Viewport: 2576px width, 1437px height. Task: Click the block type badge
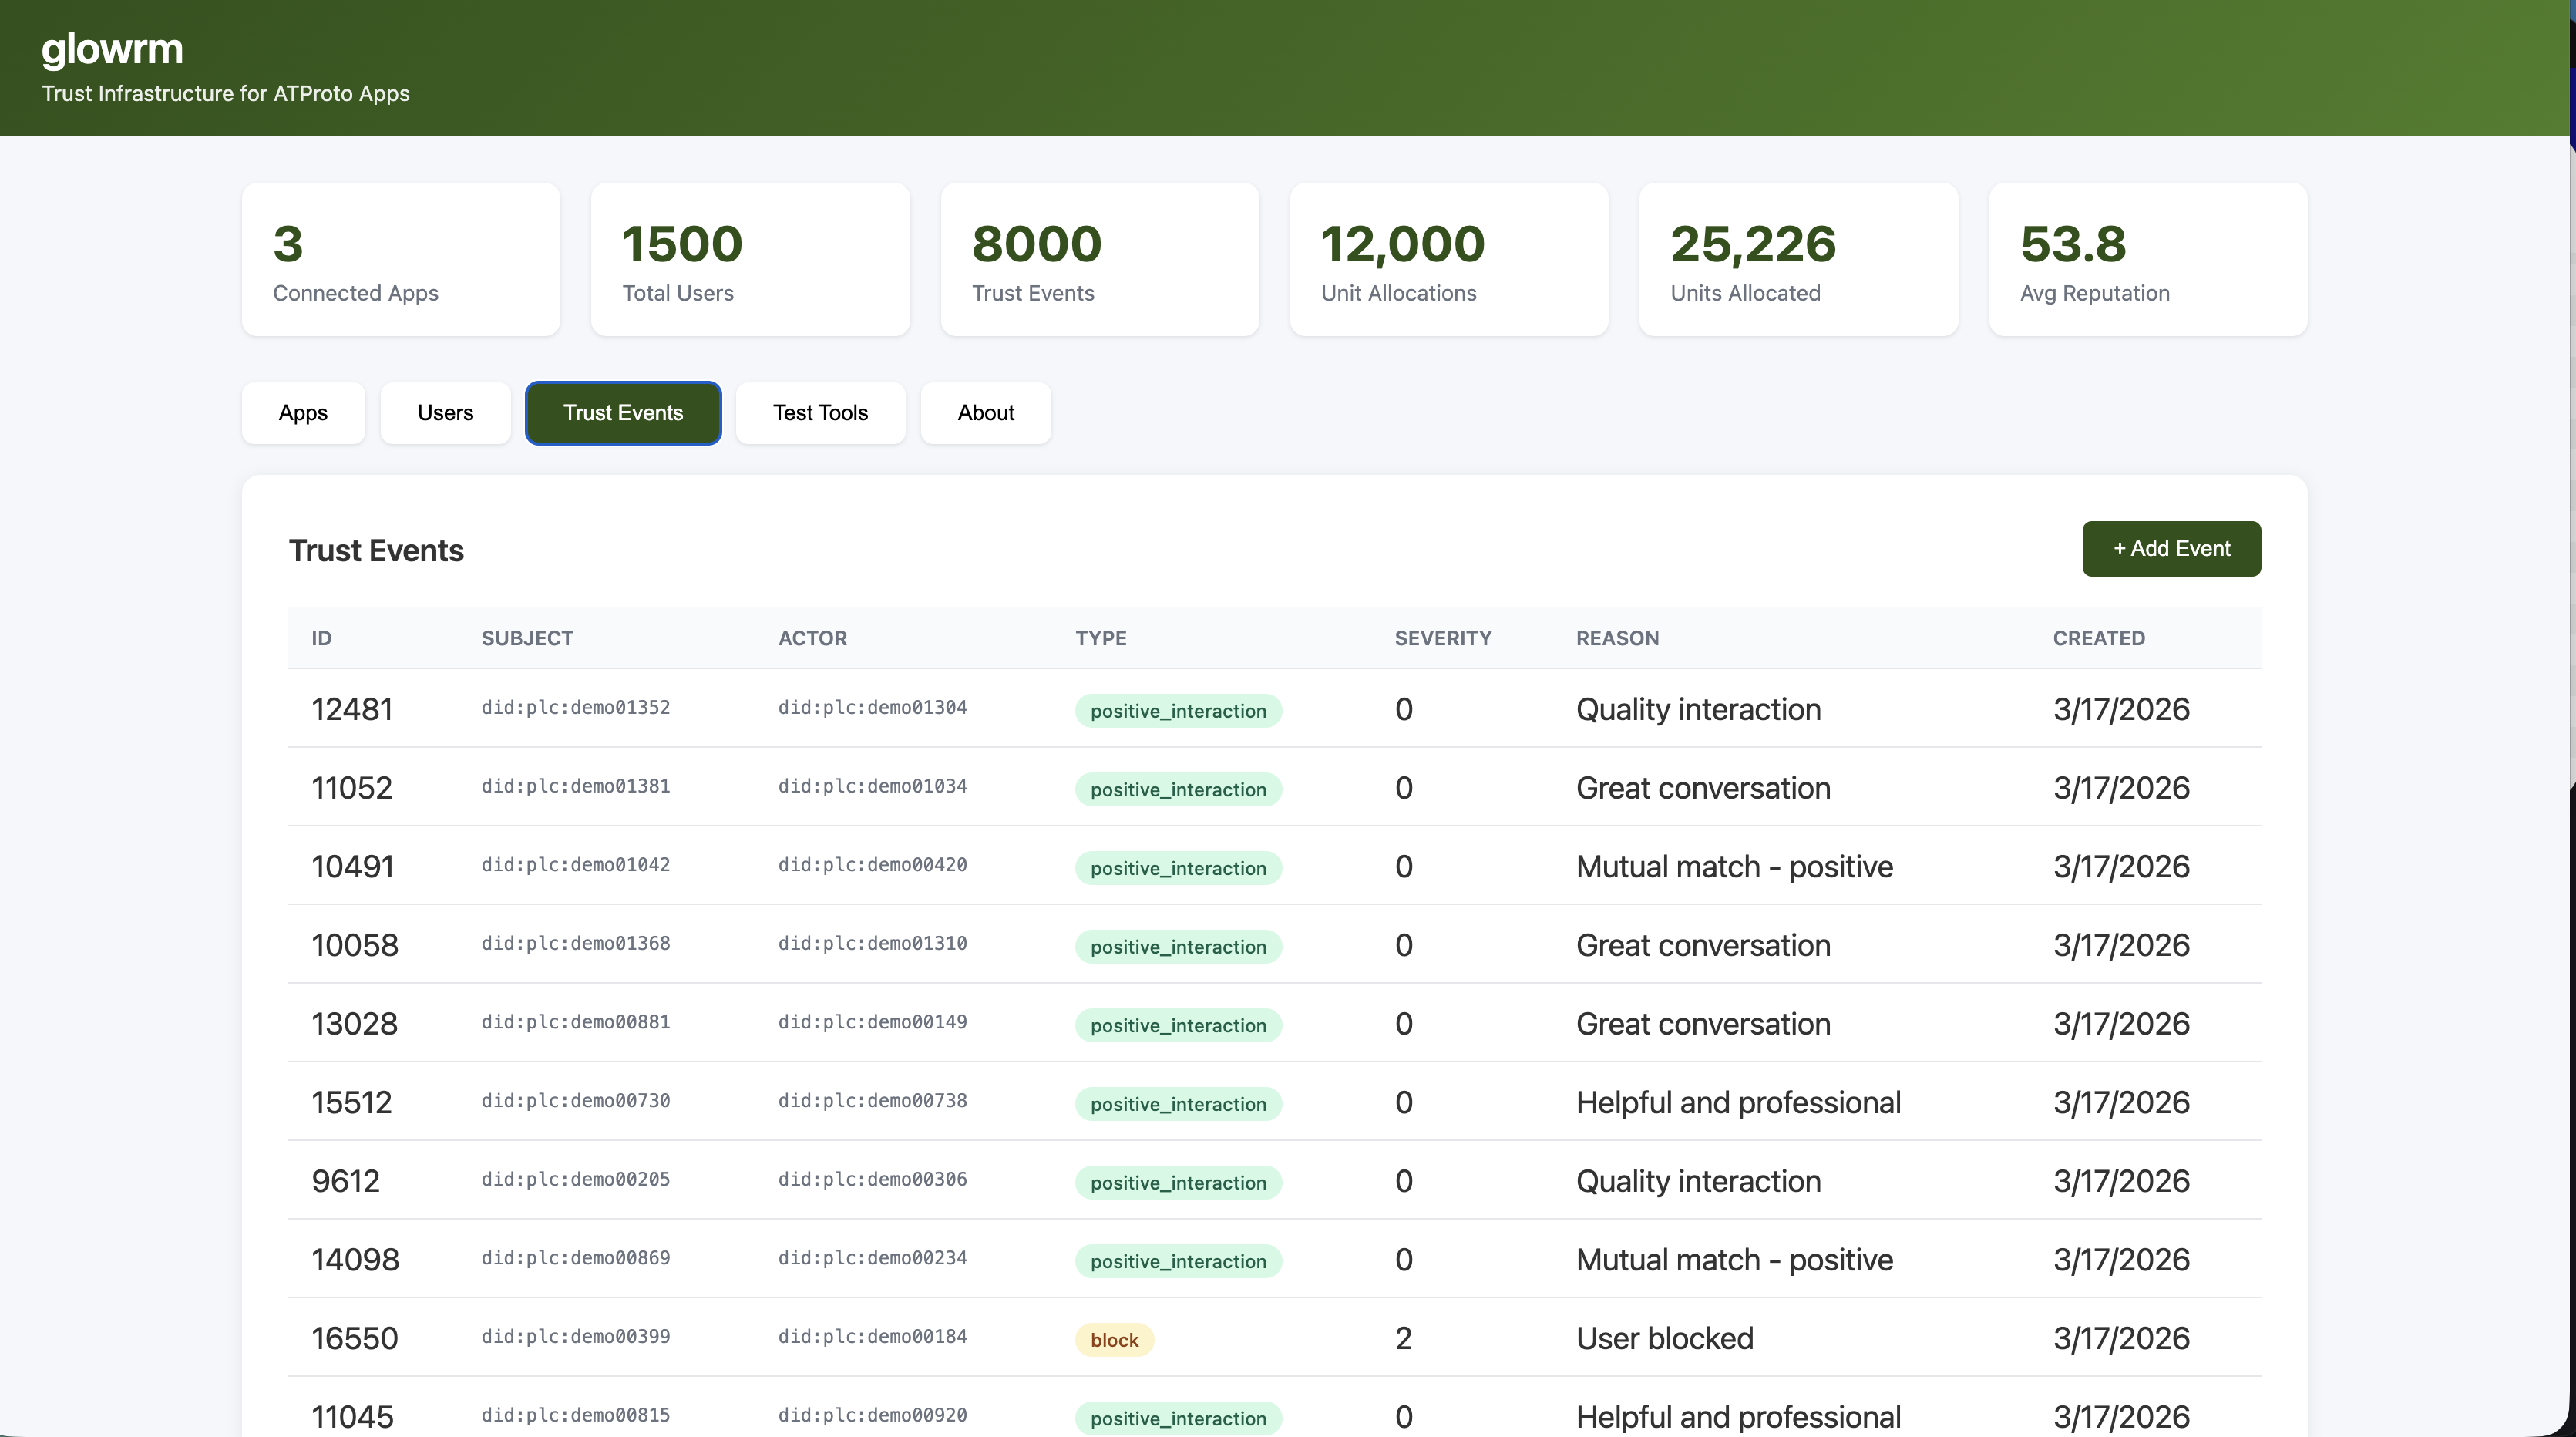[x=1114, y=1340]
